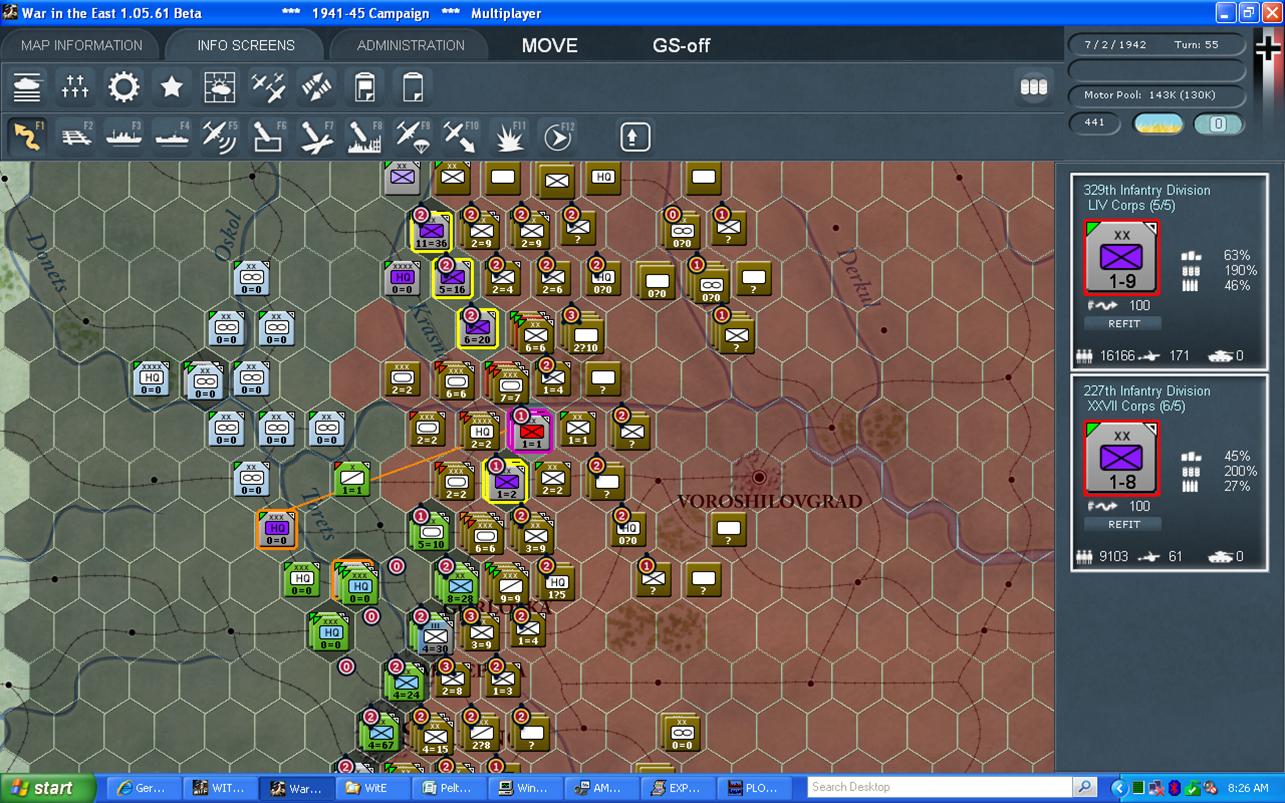
Task: Switch to the INFO SCREENS tab
Action: coord(246,45)
